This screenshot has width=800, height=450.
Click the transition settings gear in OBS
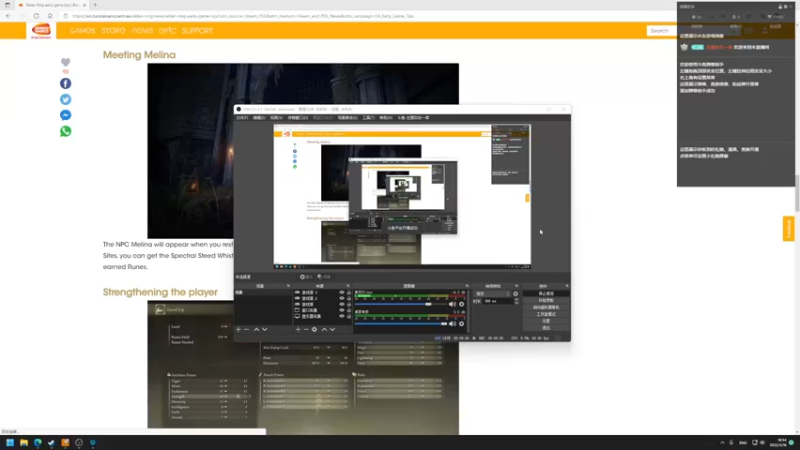(x=515, y=294)
